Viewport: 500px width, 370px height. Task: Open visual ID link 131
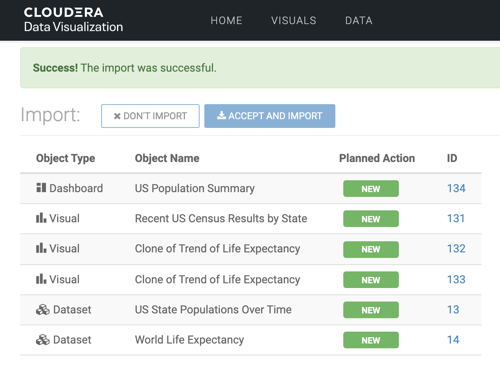(x=456, y=218)
